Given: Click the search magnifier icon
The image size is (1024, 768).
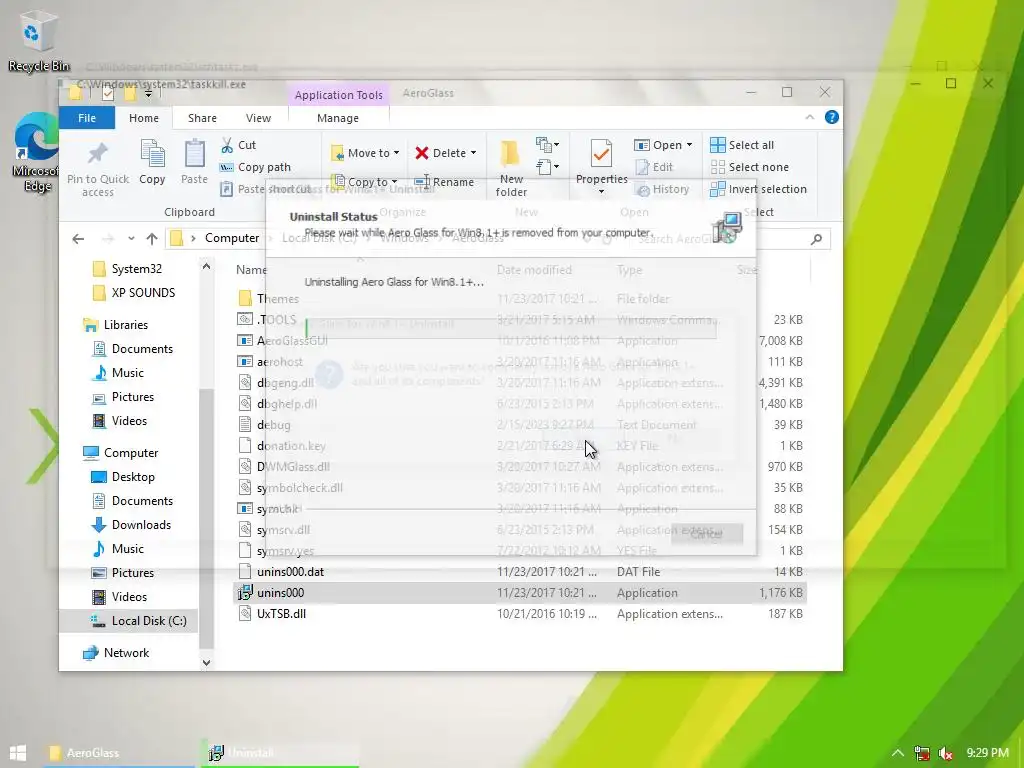Looking at the screenshot, I should click(816, 239).
